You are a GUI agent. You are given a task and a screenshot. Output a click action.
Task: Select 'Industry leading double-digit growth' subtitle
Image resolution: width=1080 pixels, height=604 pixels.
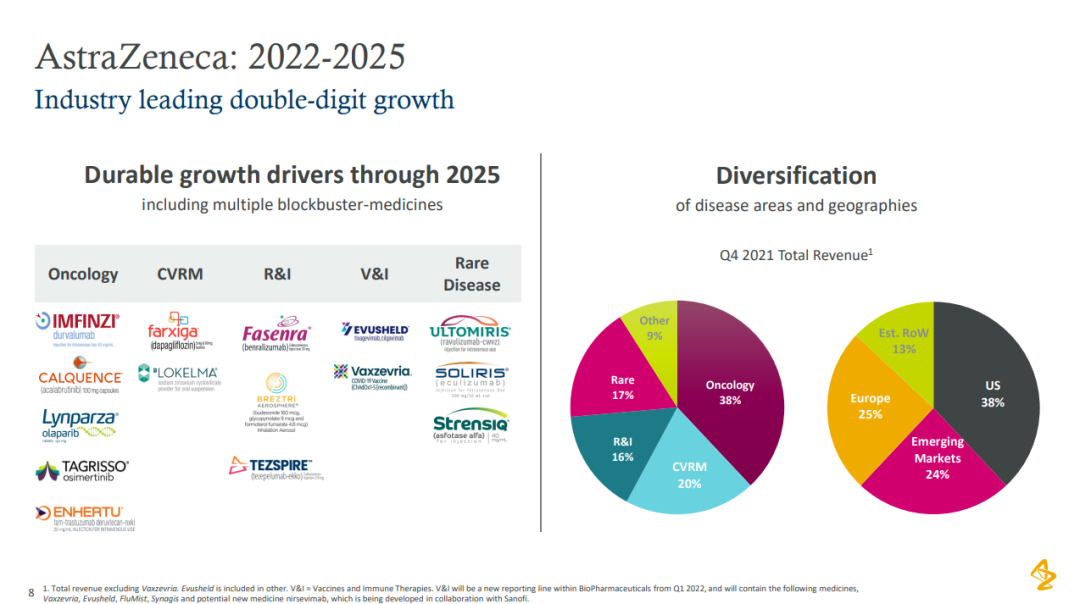pyautogui.click(x=245, y=100)
